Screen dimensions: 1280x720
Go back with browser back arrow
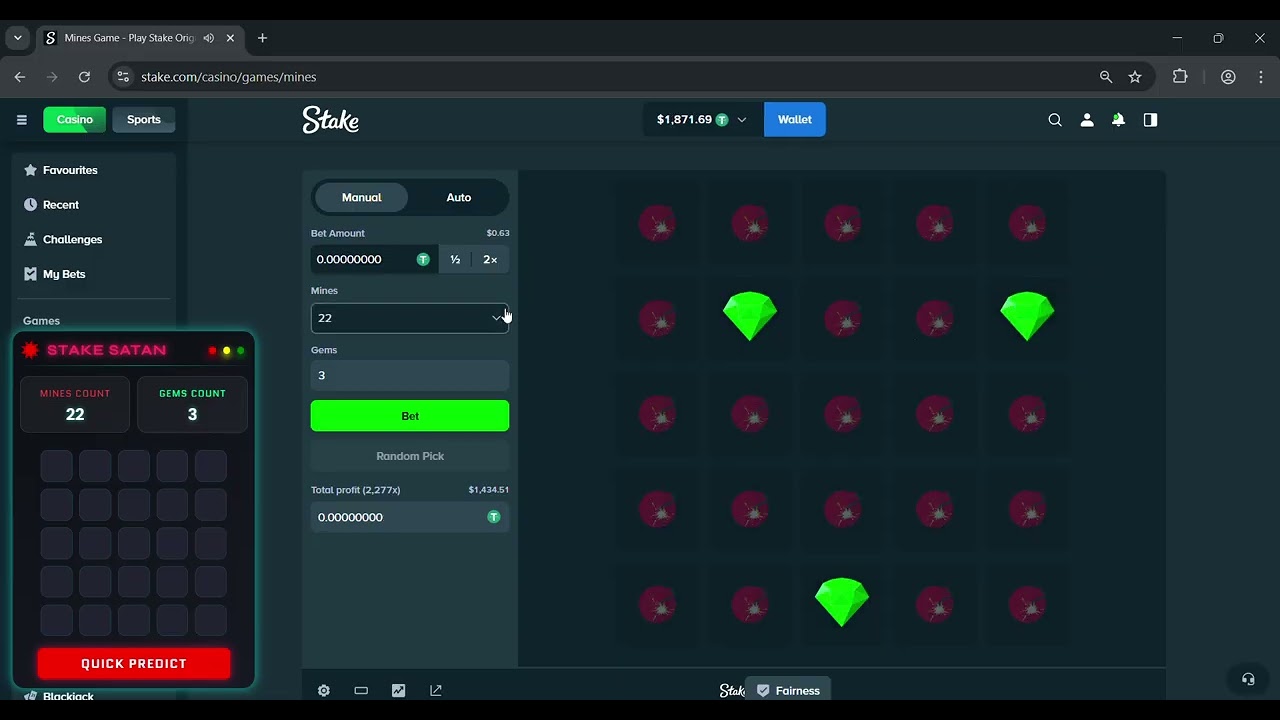tap(20, 77)
